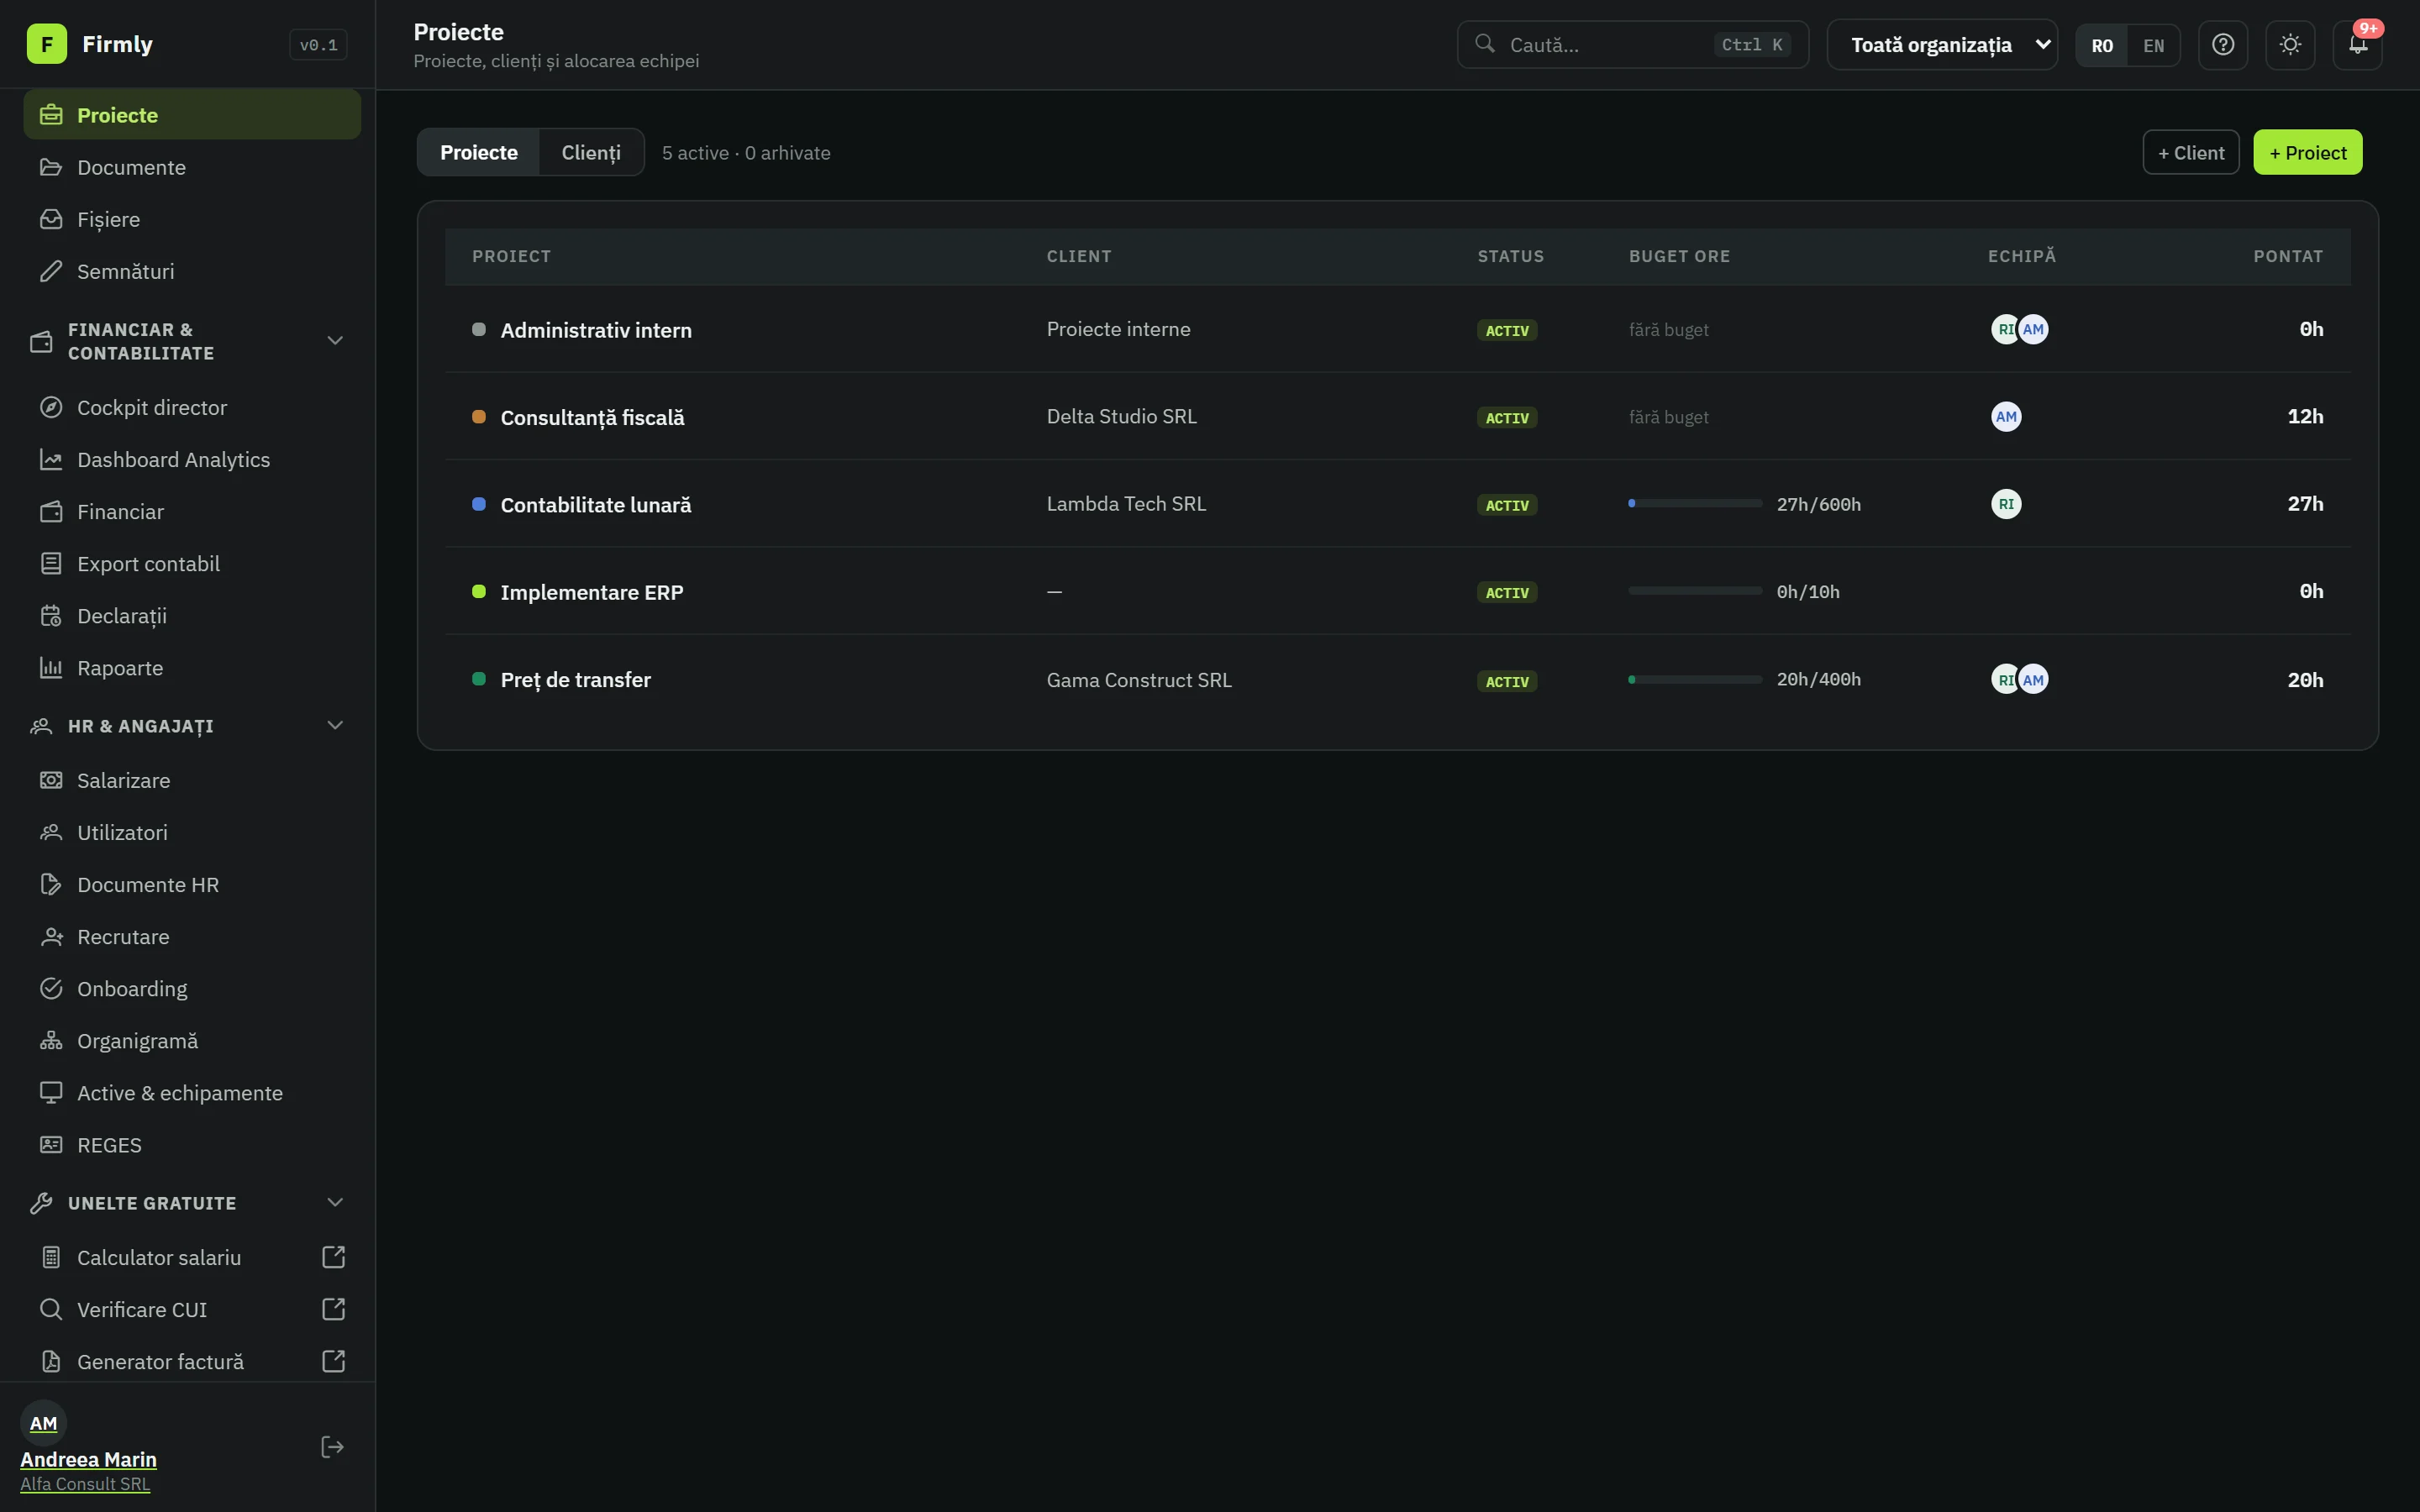Viewport: 2420px width, 1512px height.
Task: Click the Preț de transfer 20h/400h progress bar
Action: [1695, 680]
